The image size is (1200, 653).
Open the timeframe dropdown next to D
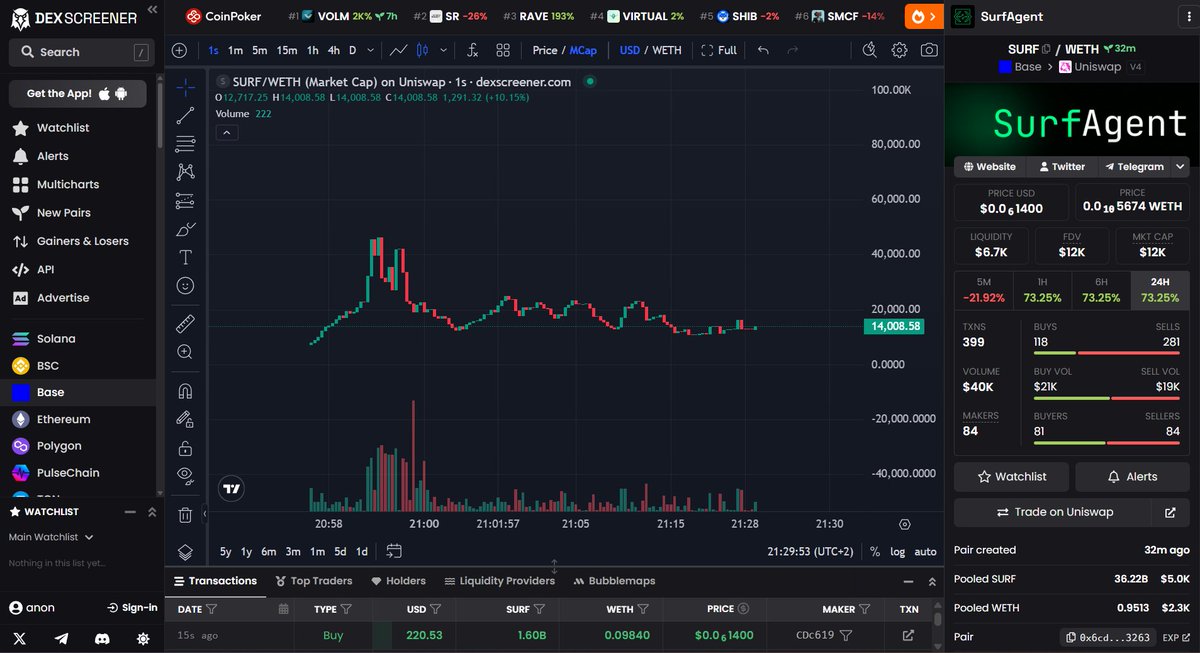click(x=371, y=50)
